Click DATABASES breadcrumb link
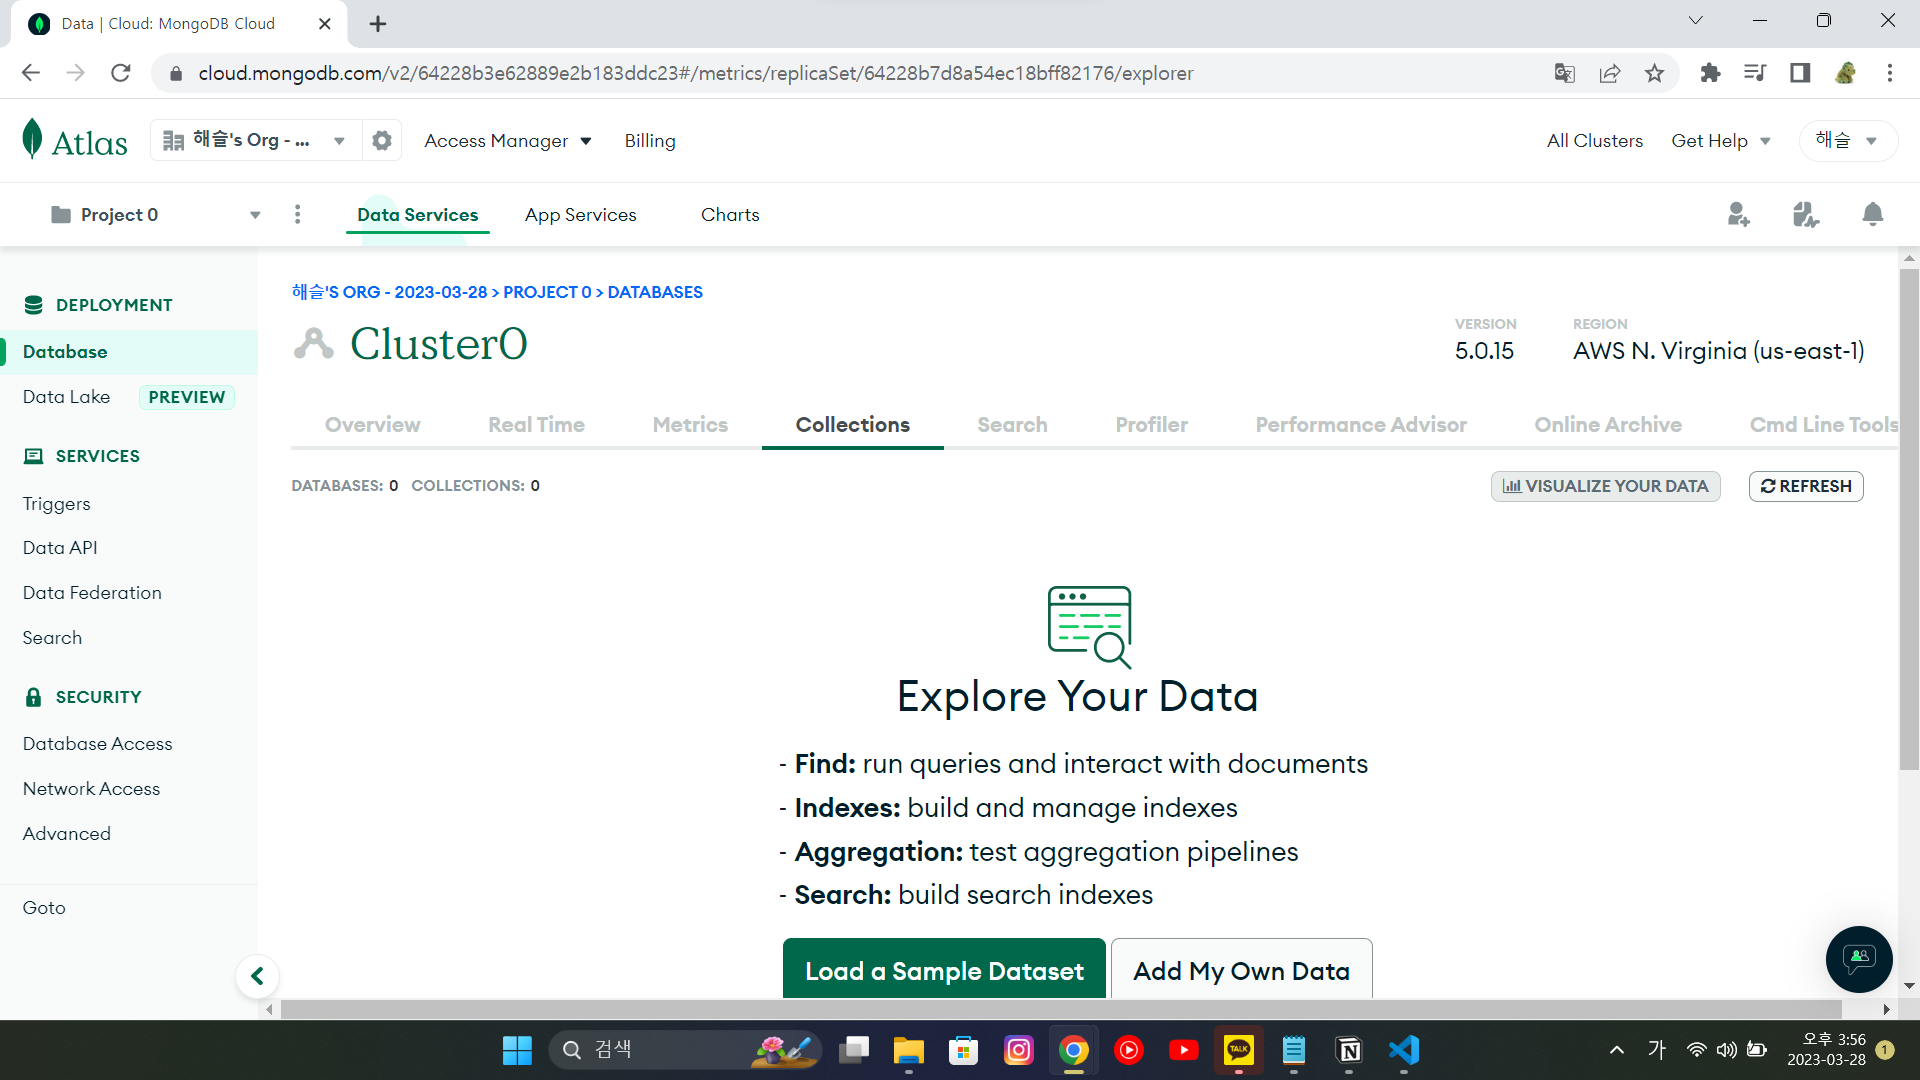Viewport: 1920px width, 1080px height. click(x=655, y=292)
